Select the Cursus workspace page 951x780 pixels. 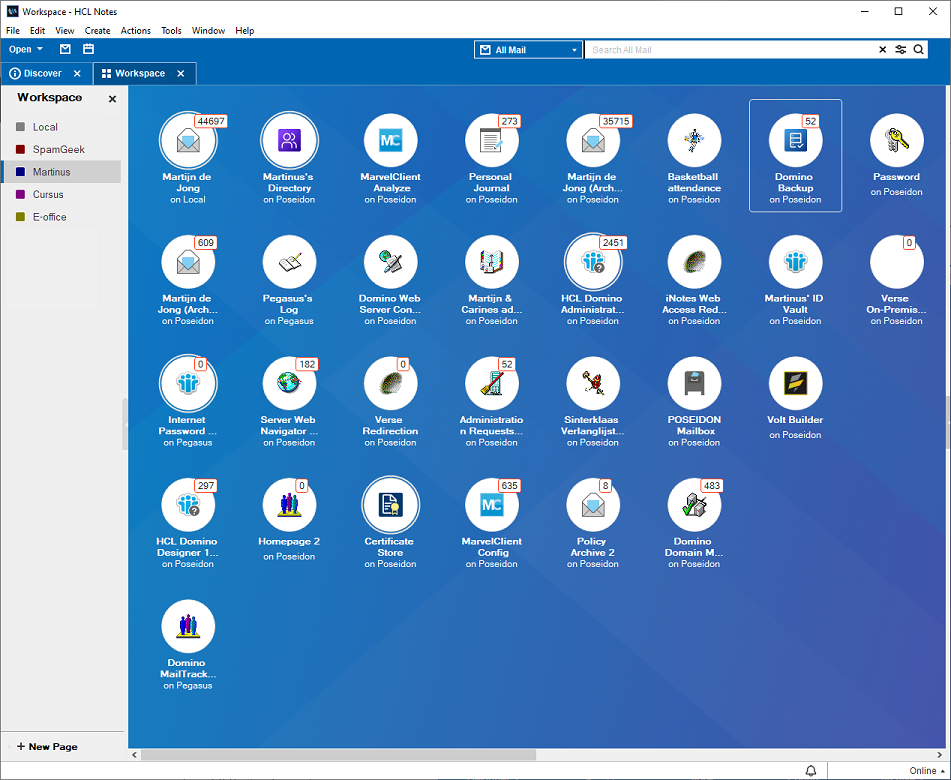[x=61, y=194]
